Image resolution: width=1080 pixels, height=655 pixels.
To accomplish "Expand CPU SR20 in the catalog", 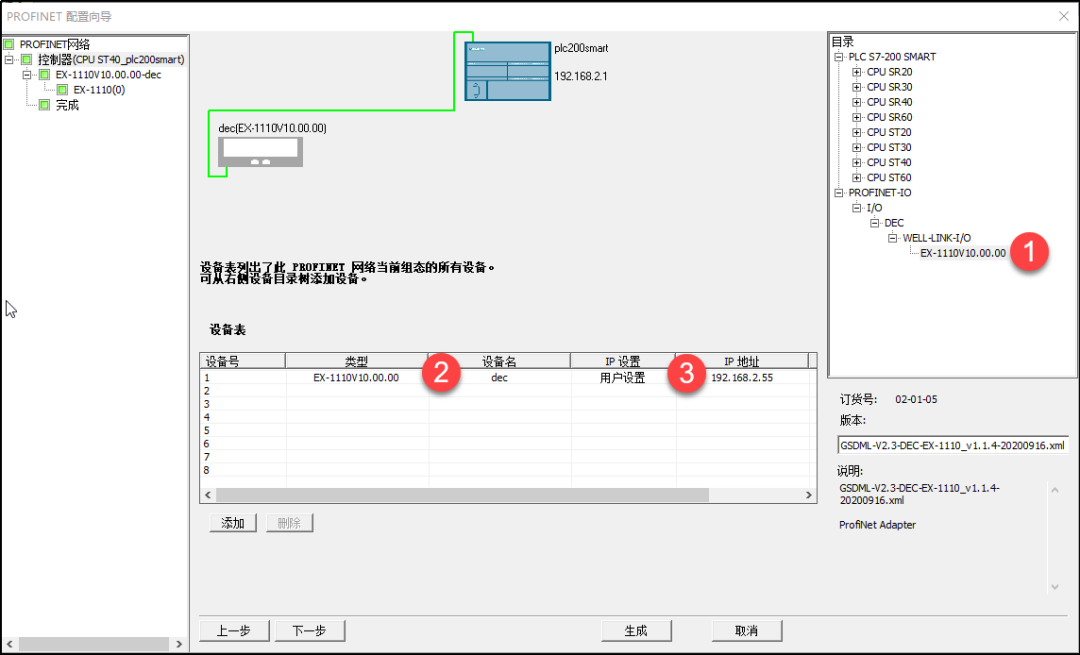I will click(x=856, y=72).
